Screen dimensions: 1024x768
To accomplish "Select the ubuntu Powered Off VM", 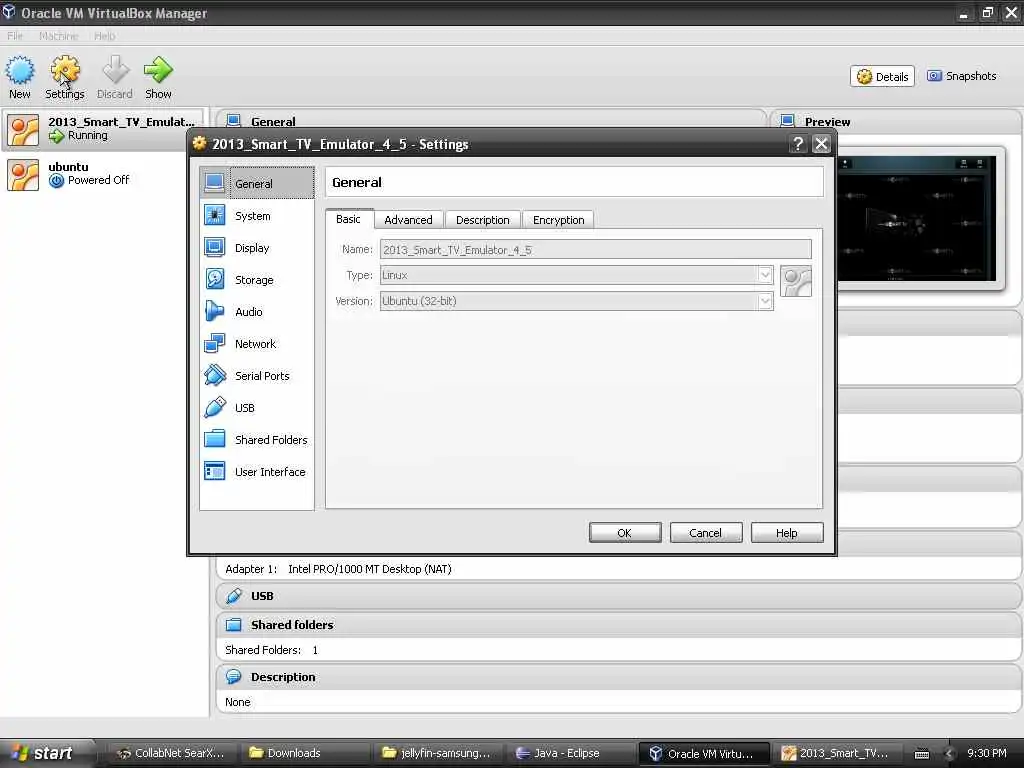I will click(103, 174).
